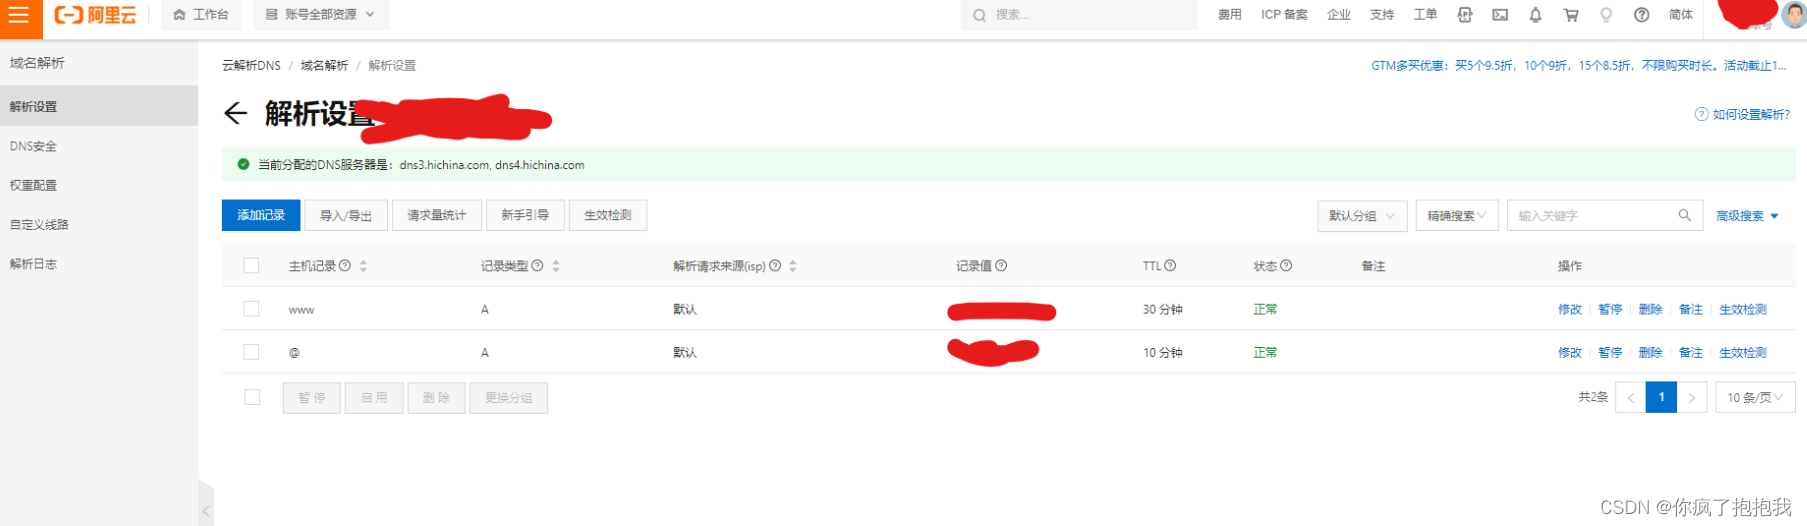Viewport: 1807px width, 526px height.
Task: Click info icon next to 记录值
Action: point(1001,266)
